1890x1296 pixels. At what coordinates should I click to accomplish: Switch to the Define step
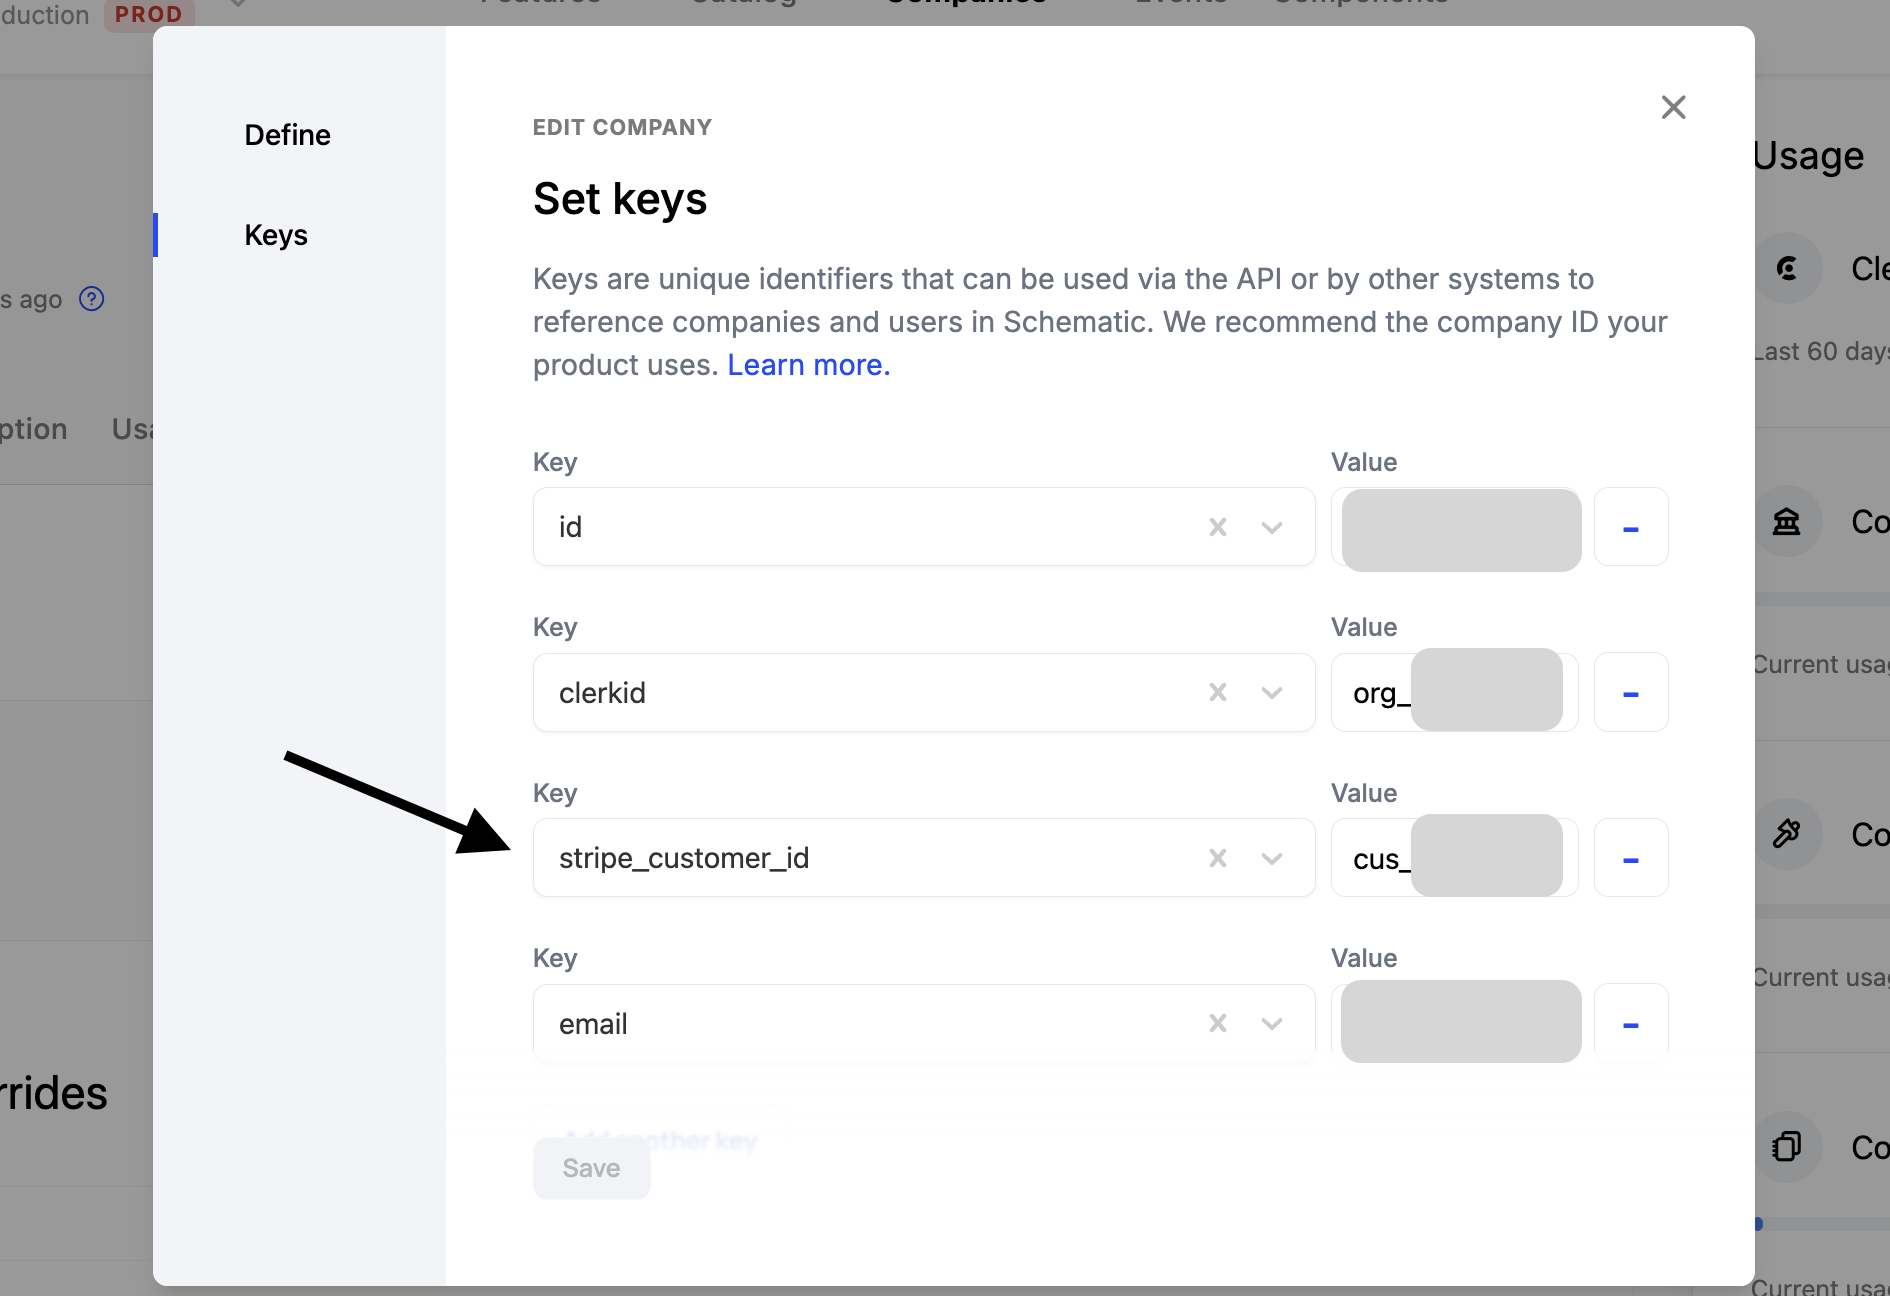point(287,135)
